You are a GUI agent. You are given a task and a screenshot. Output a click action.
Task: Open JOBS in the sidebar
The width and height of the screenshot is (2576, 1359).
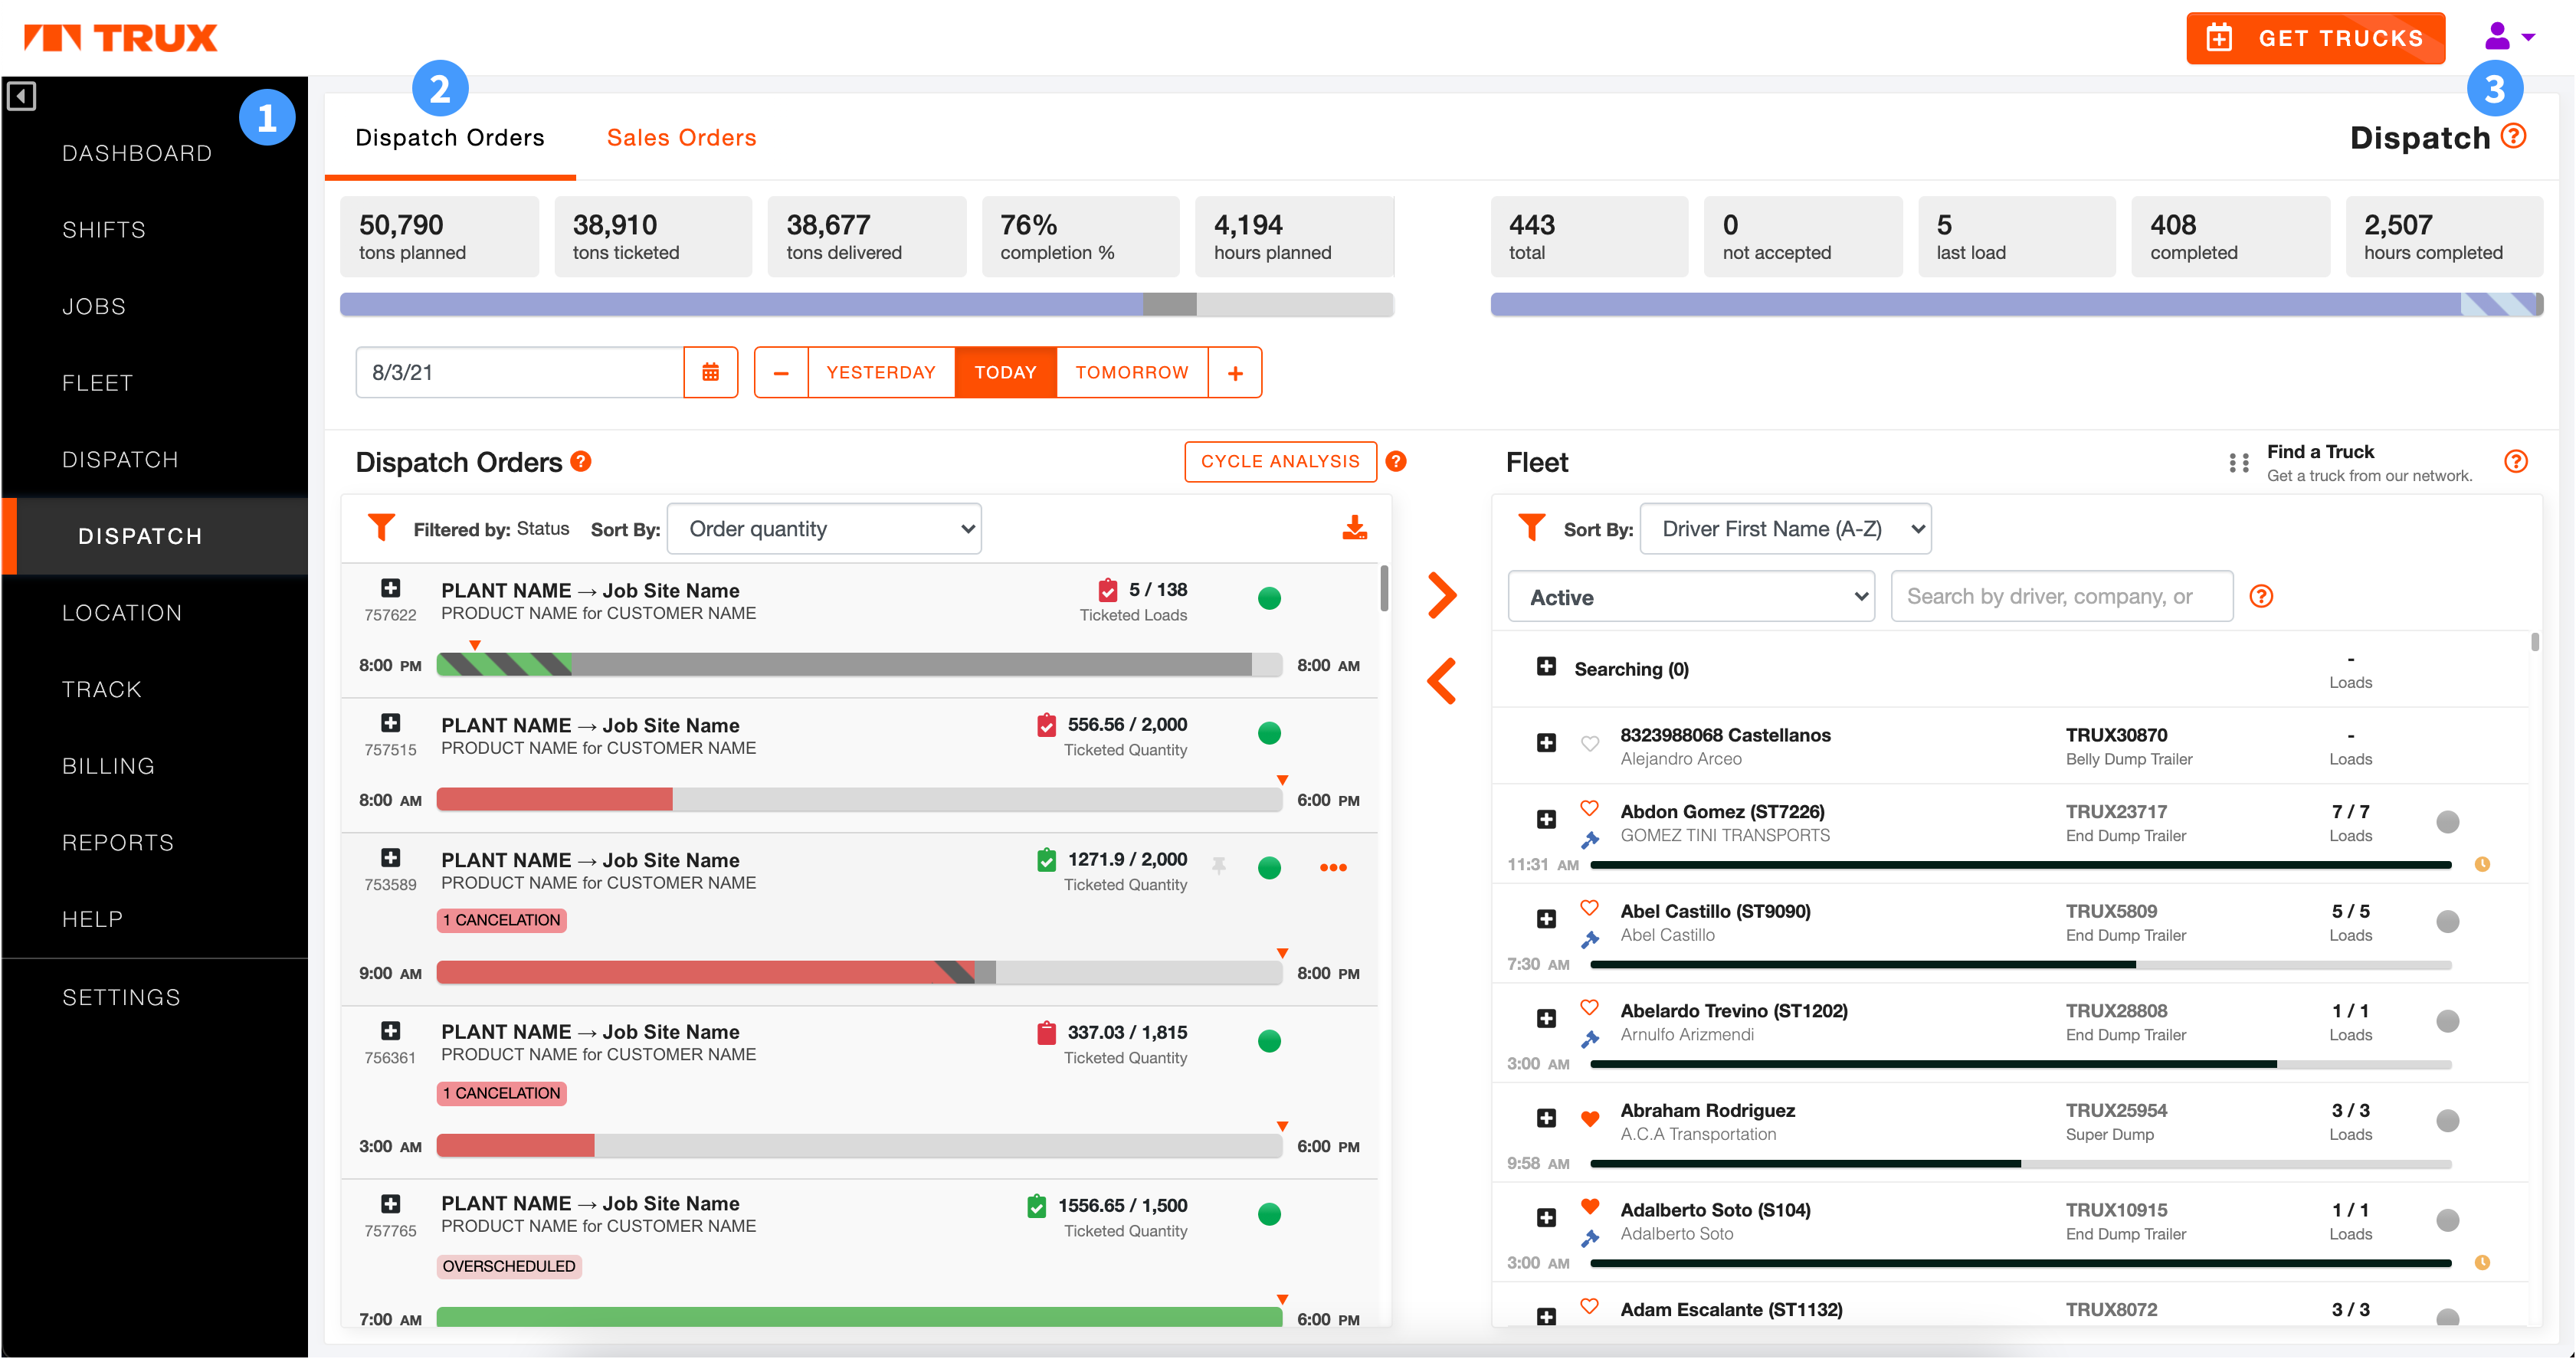pyautogui.click(x=94, y=306)
